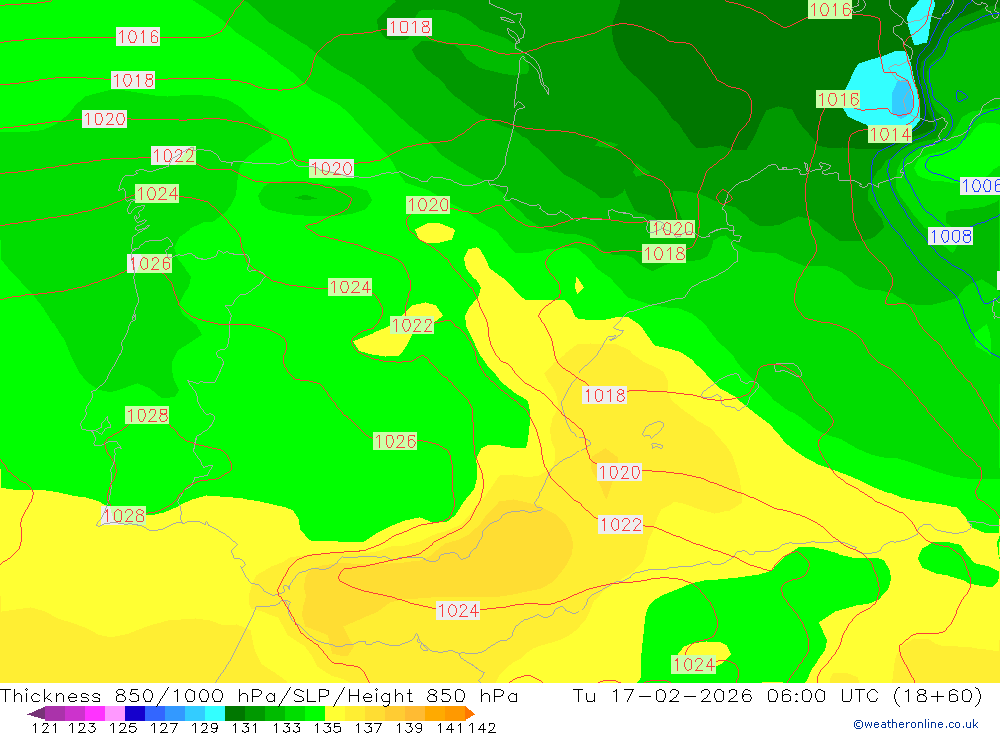Click the red 1014 isobar label
Screen dimensions: 1000x733
click(890, 134)
